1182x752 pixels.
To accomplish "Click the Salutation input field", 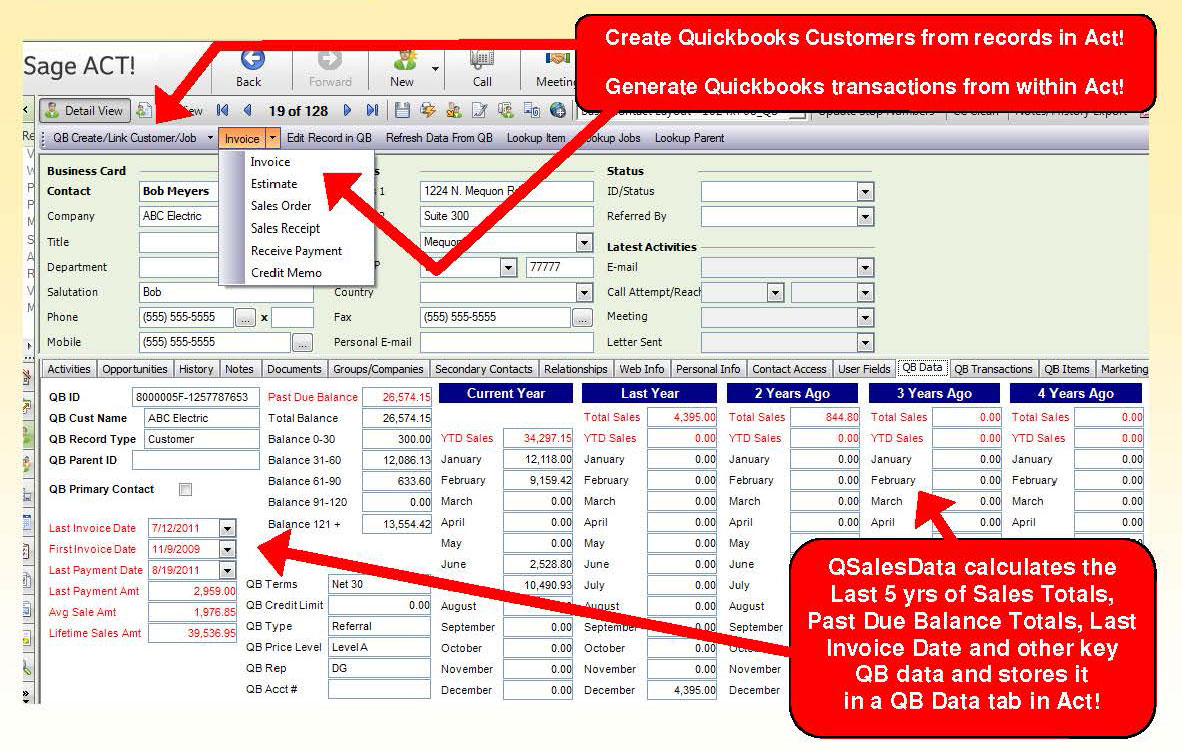I will click(226, 292).
